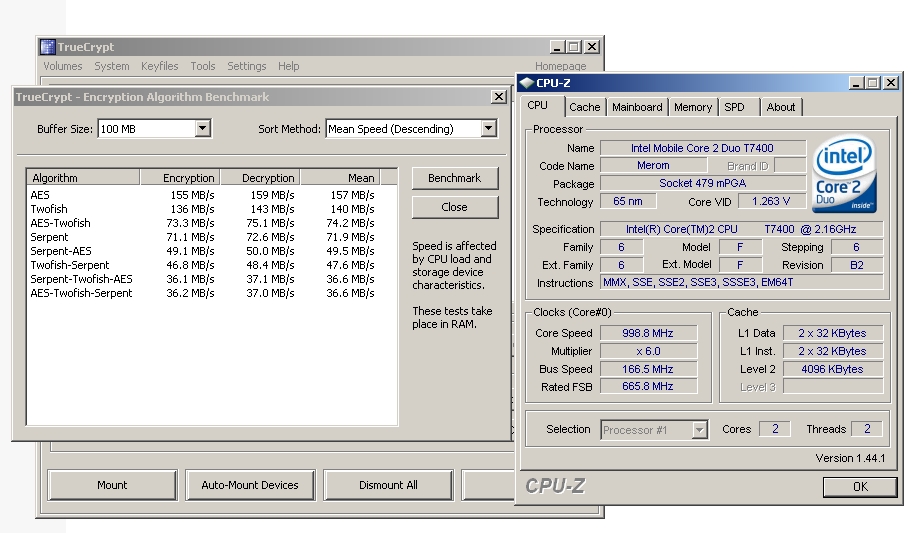Viewport: 922px width, 533px height.
Task: Click the Specification field value
Action: 741,229
